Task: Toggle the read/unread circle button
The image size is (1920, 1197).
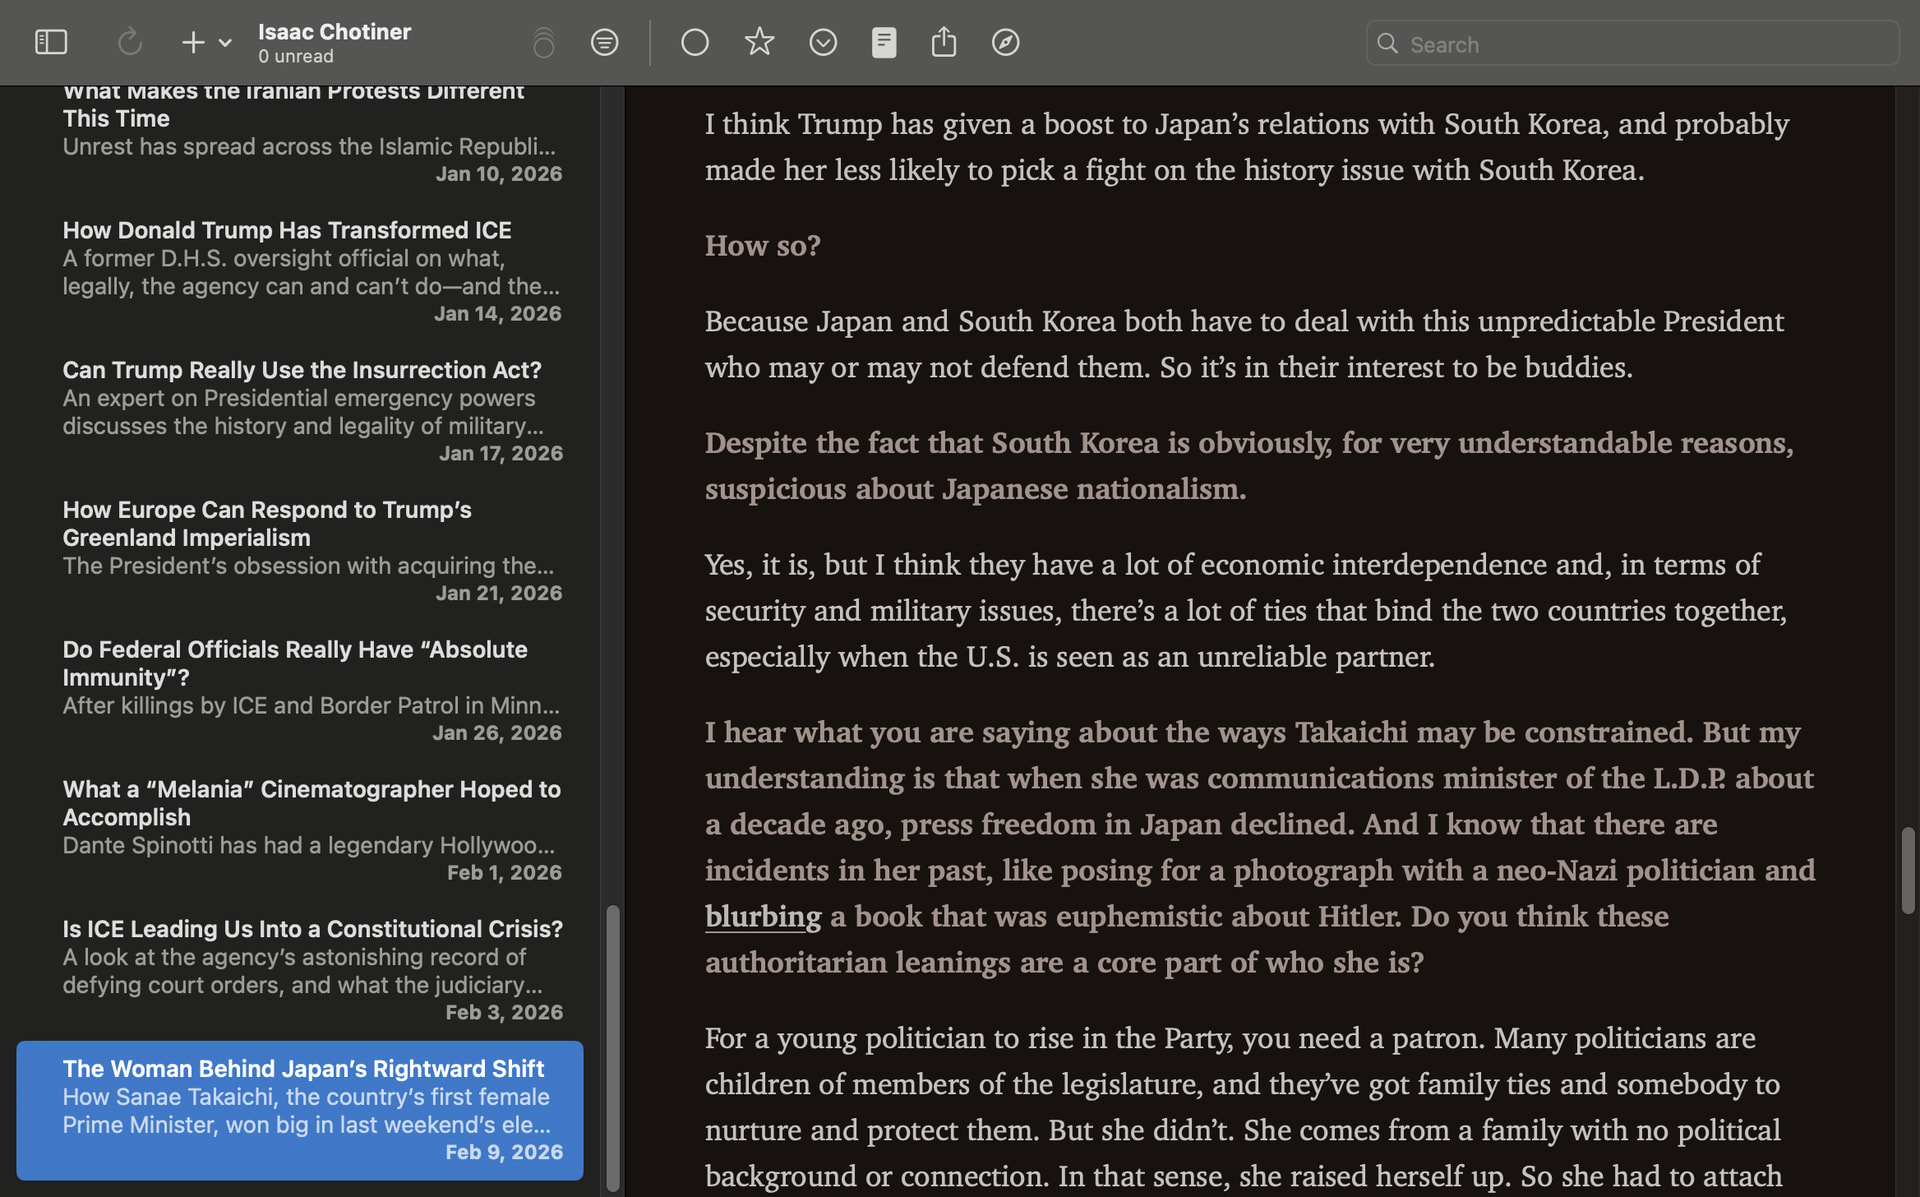Action: [694, 42]
